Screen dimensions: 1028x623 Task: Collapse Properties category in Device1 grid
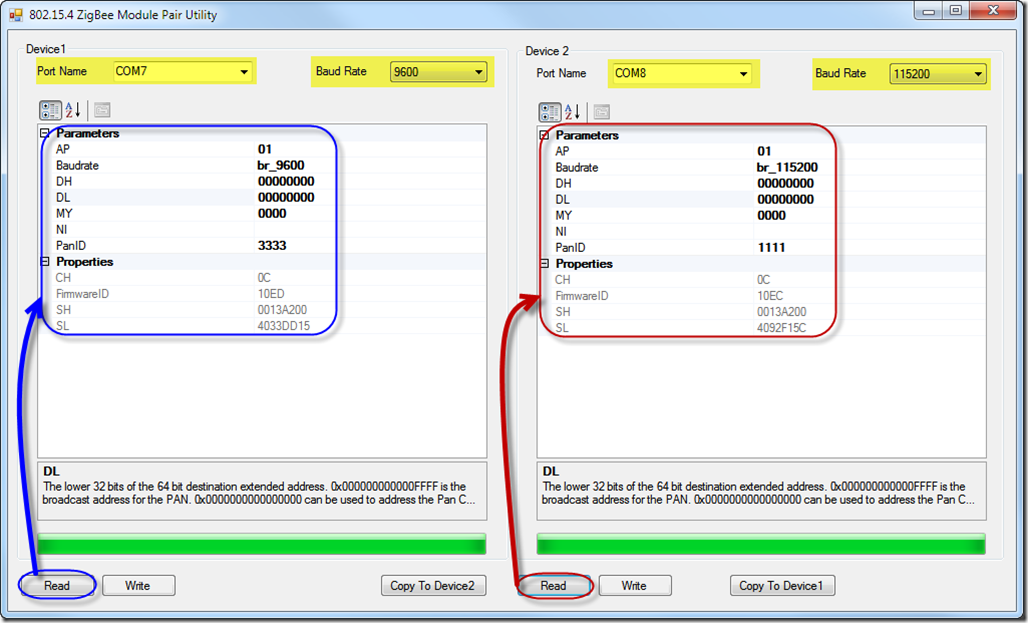[45, 262]
